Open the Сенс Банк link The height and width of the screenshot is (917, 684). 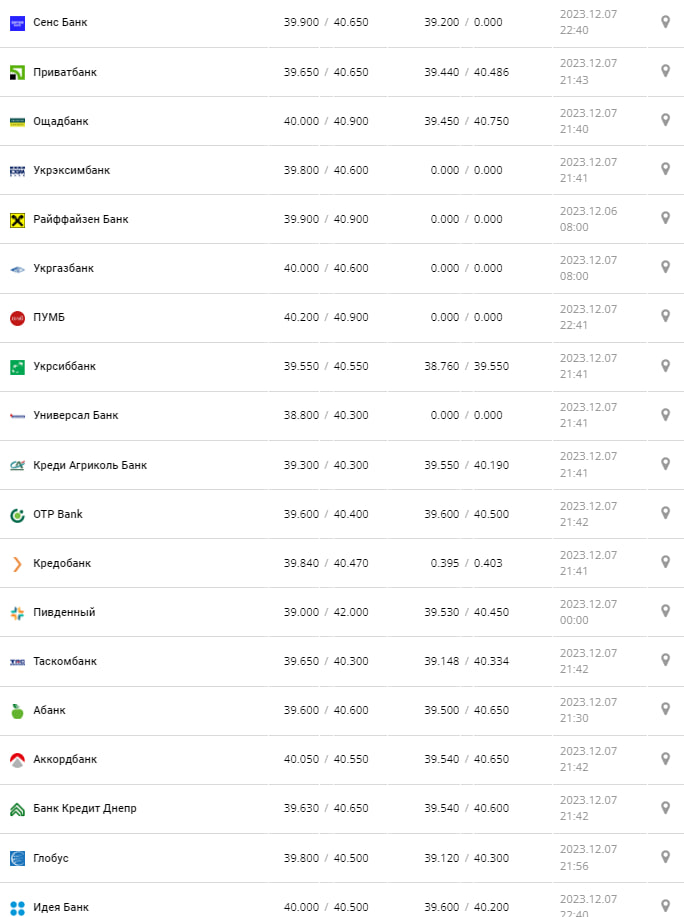[x=60, y=22]
